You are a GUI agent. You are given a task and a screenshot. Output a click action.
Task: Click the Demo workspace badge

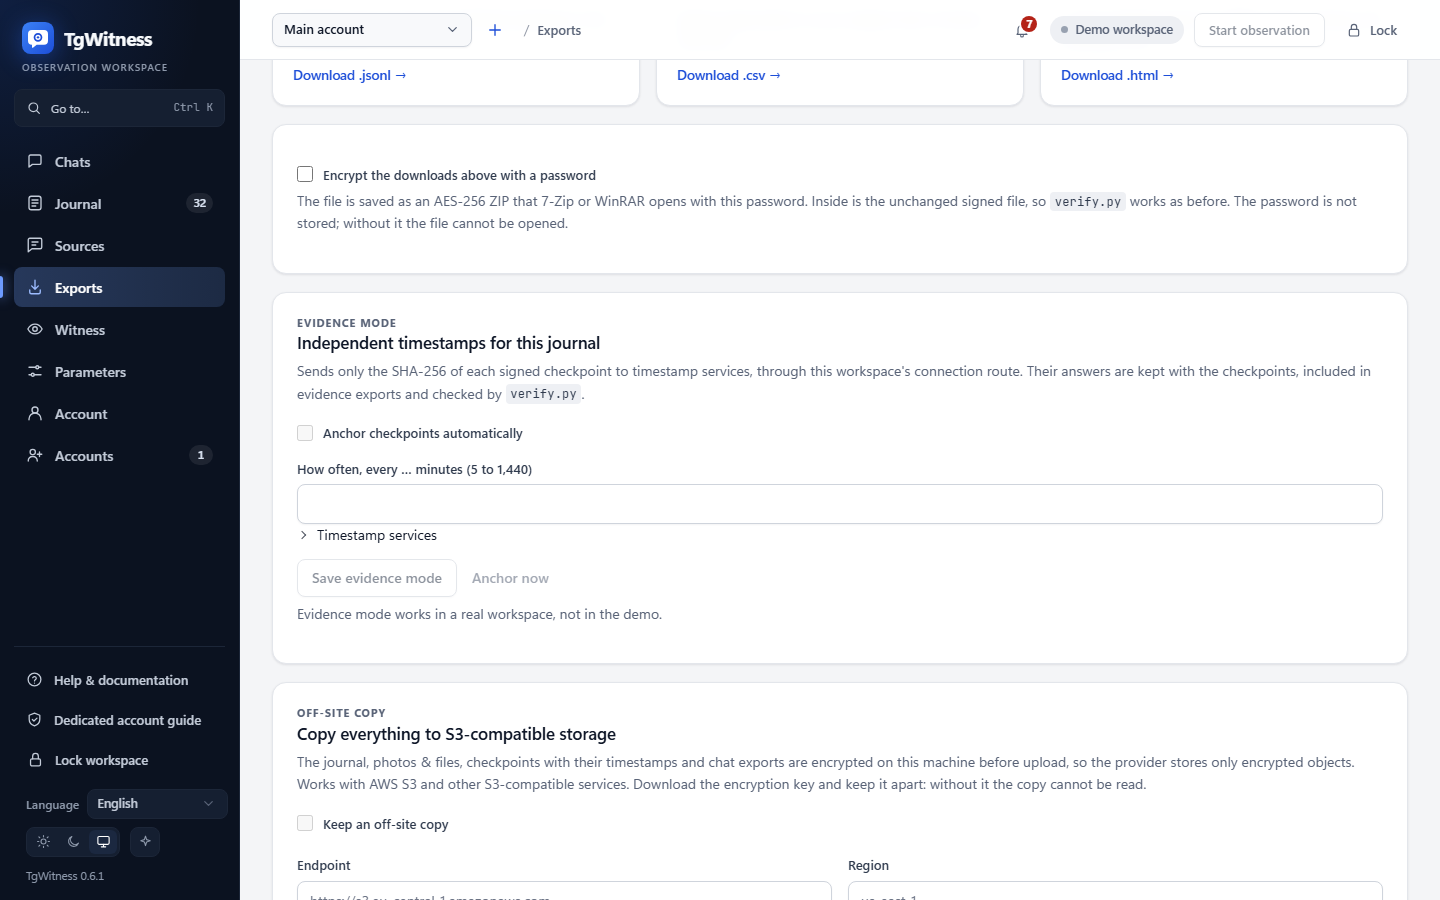[1117, 30]
